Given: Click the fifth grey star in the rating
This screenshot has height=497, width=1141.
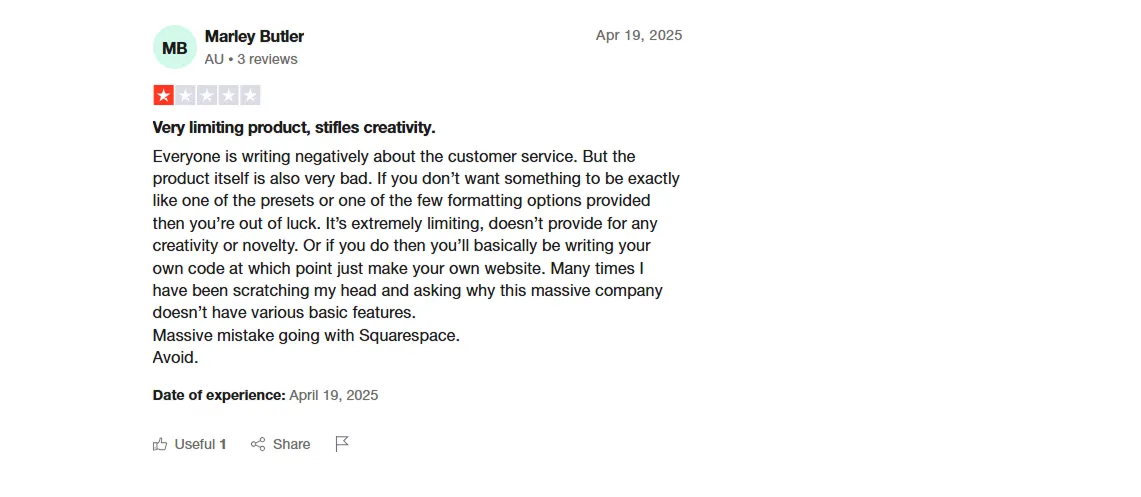Looking at the screenshot, I should click(250, 95).
